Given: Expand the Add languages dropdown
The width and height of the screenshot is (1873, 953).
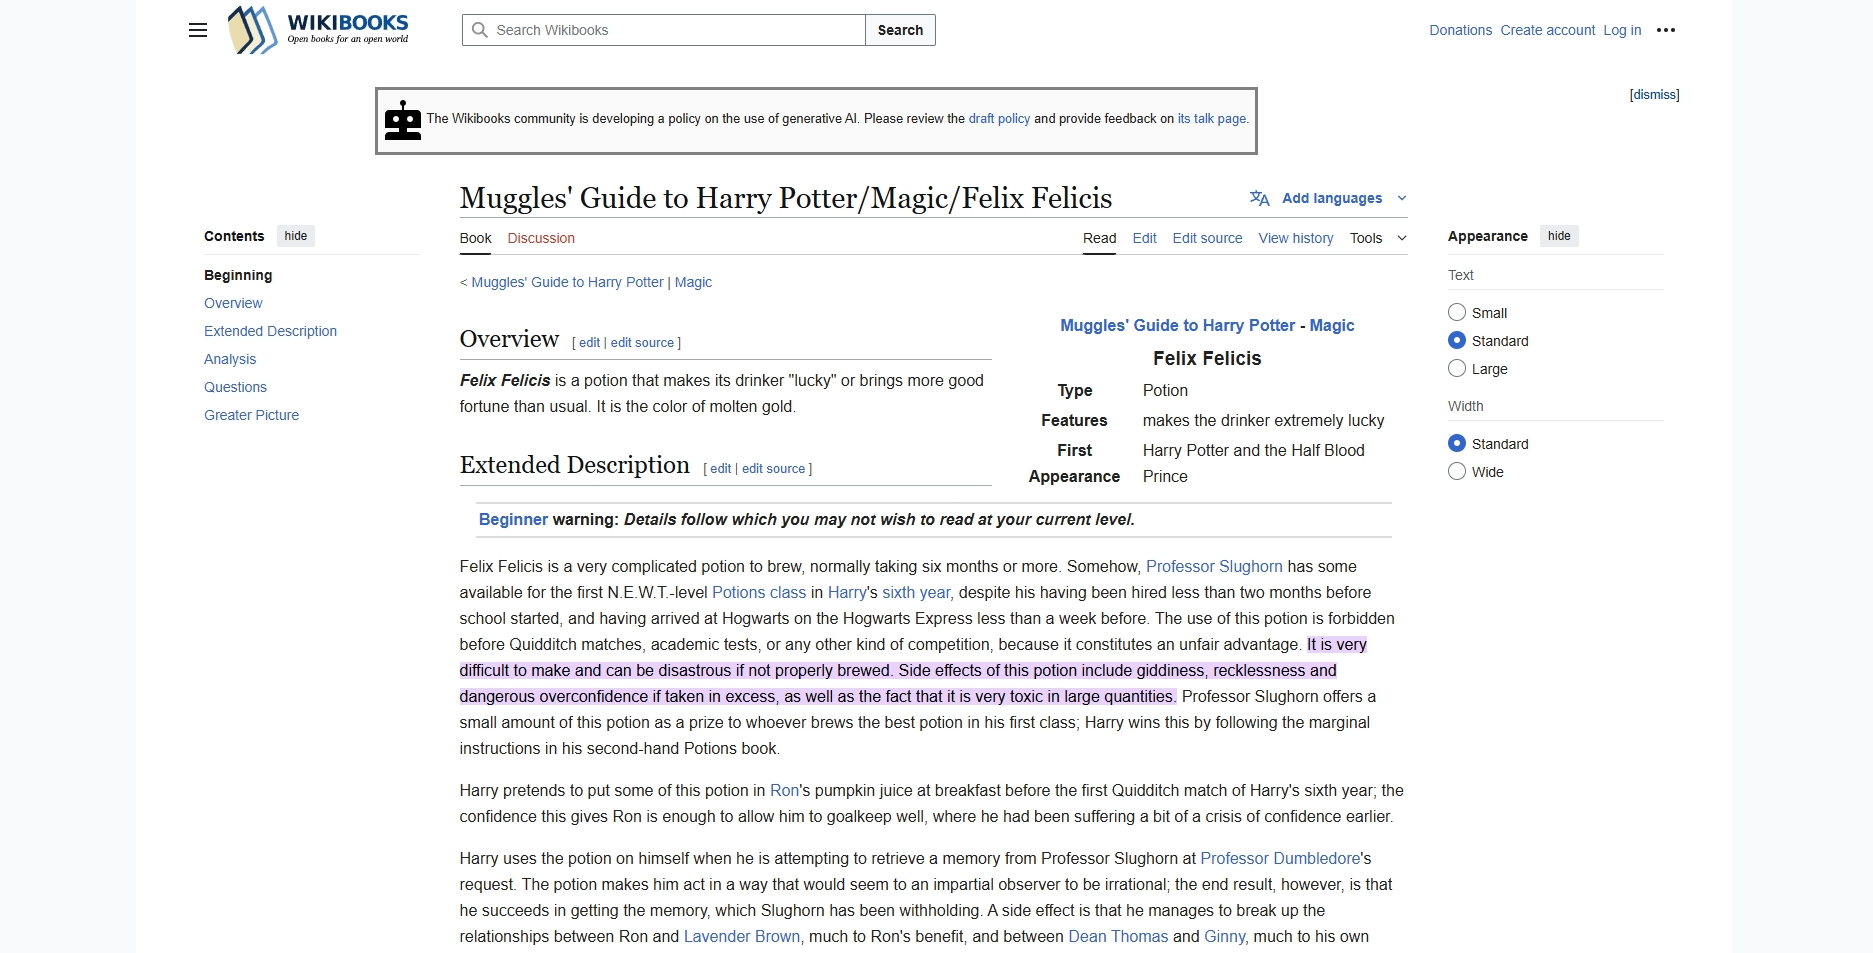Looking at the screenshot, I should tap(1329, 198).
